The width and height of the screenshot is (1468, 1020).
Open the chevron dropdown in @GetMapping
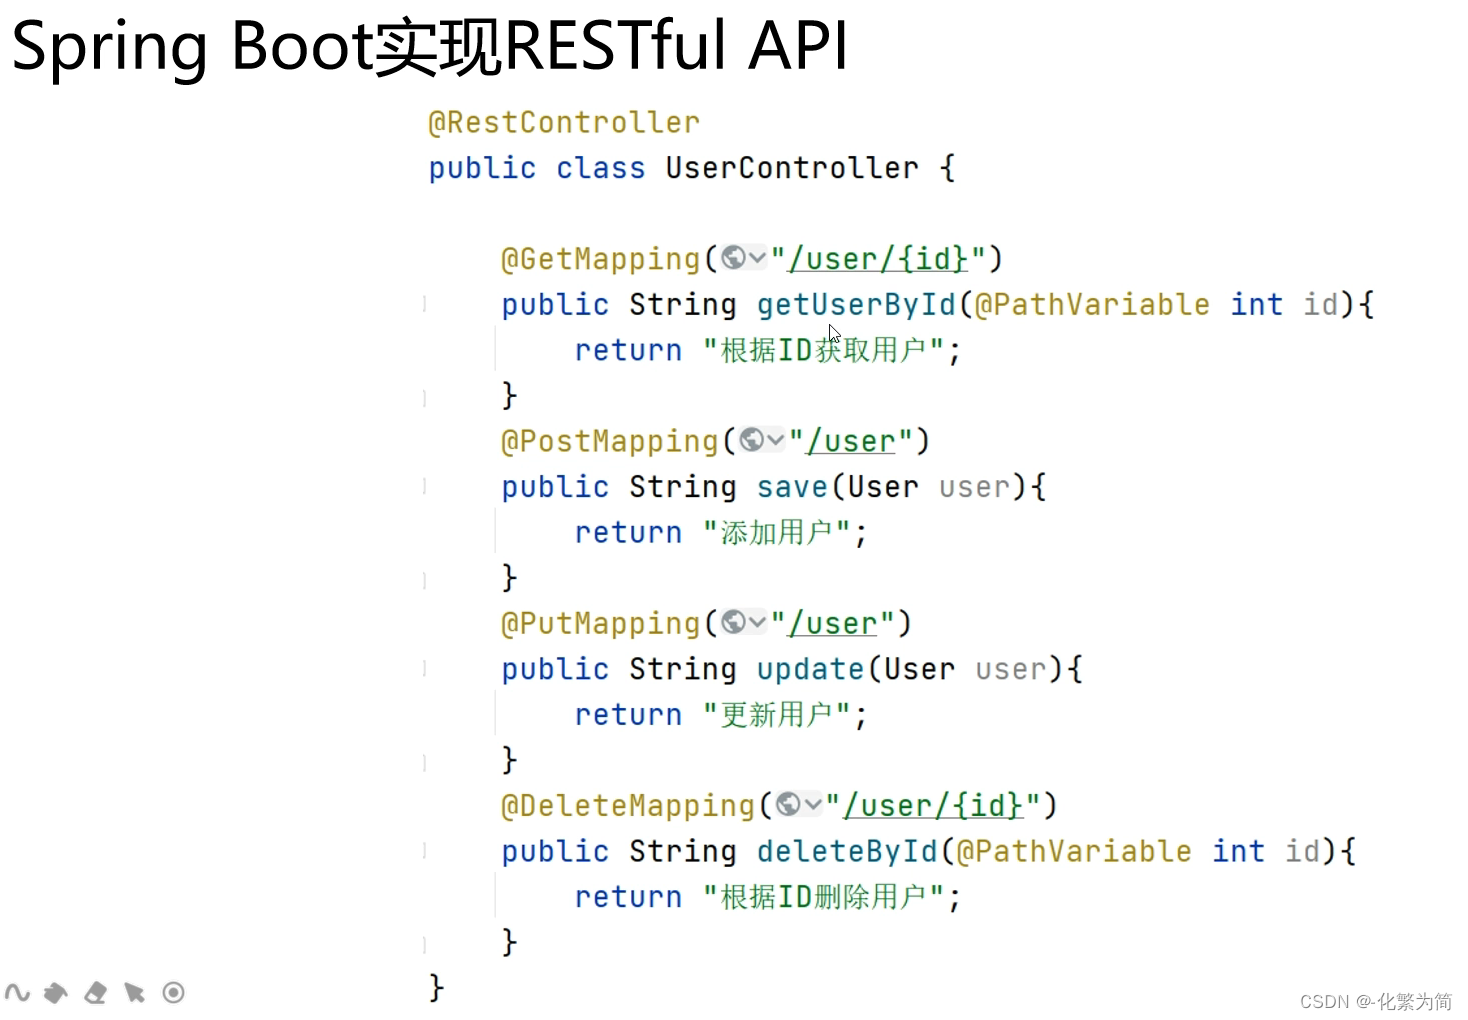[757, 258]
